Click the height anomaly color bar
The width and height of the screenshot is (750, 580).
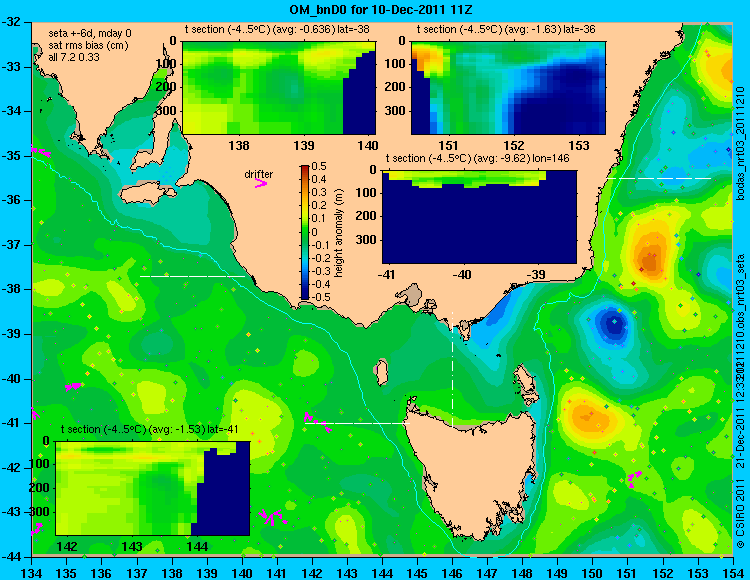click(x=305, y=232)
